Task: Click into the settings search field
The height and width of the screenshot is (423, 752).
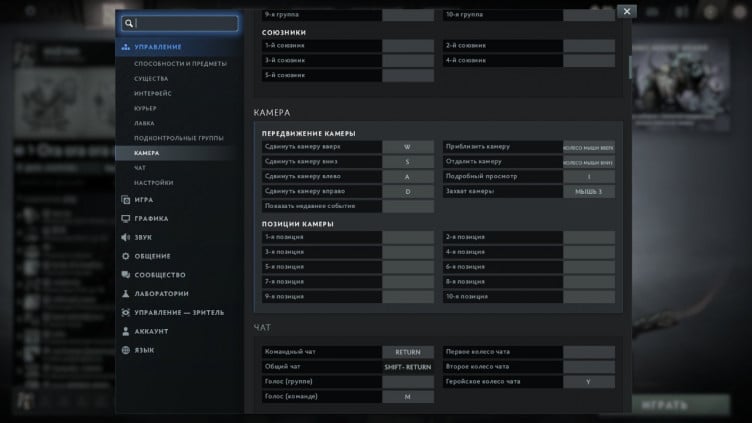Action: click(x=185, y=23)
